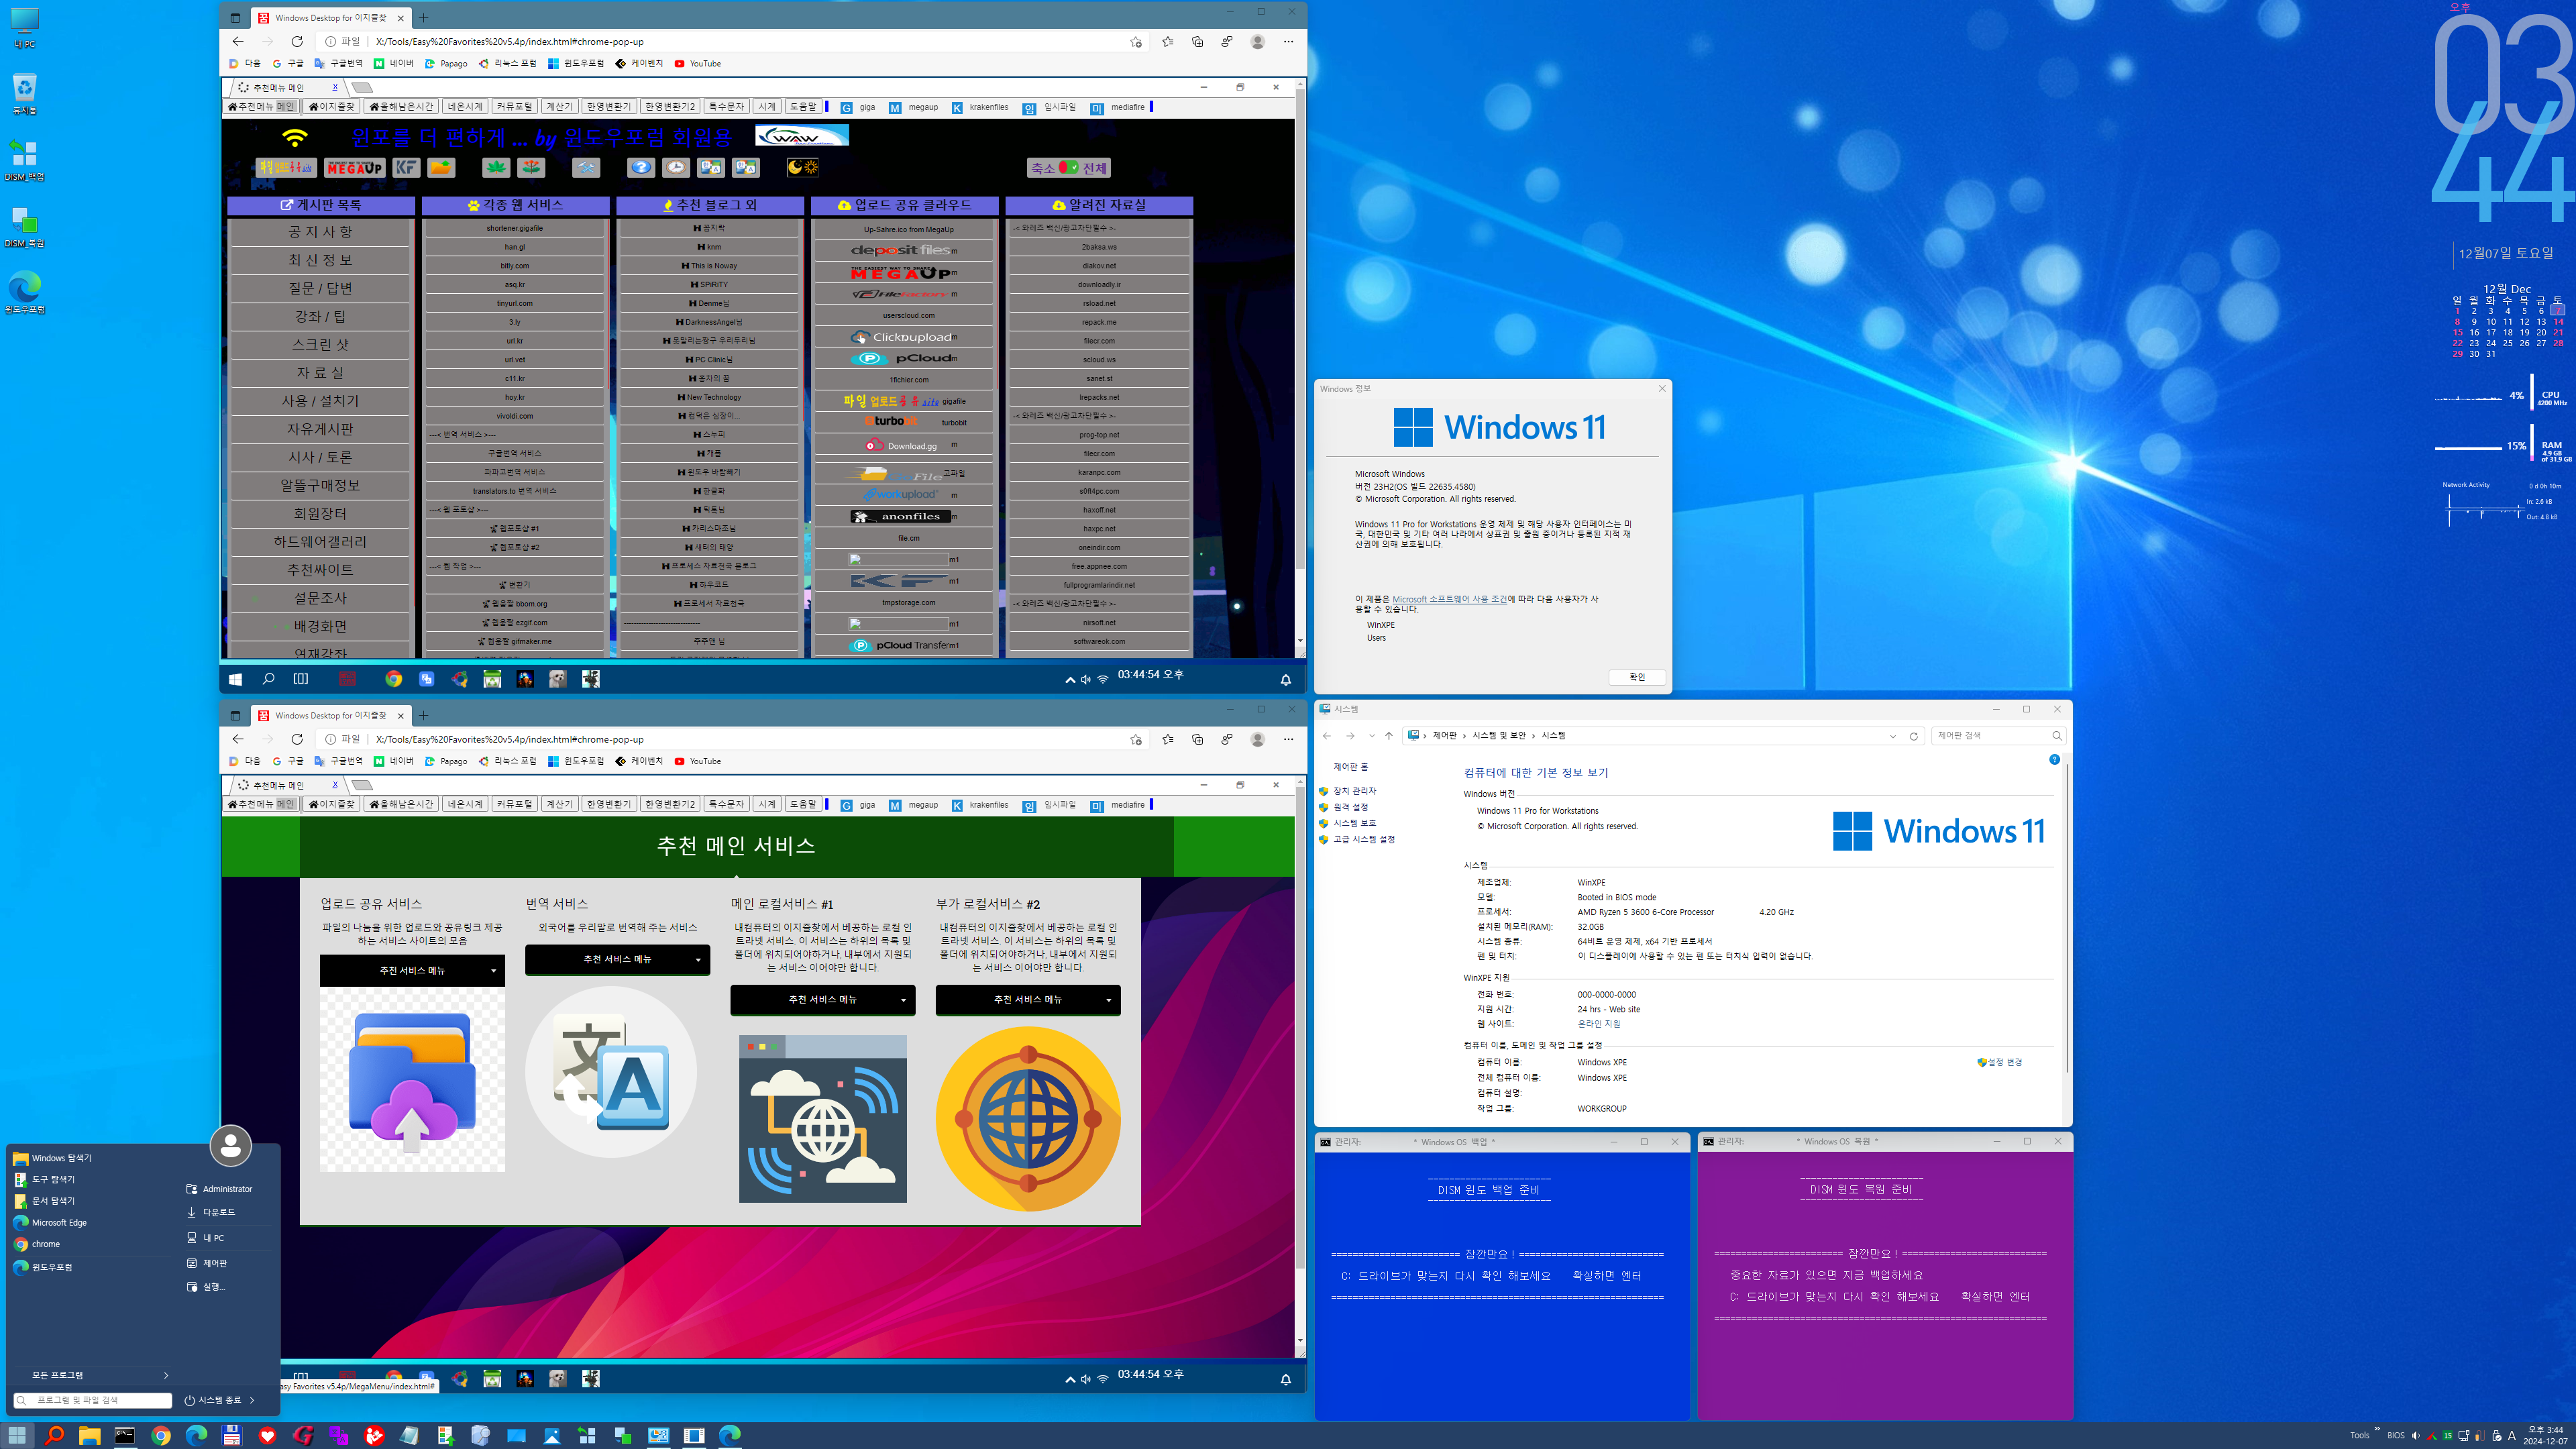This screenshot has width=2576, height=1449.
Task: Refresh page in top Edge window
Action: click(x=297, y=41)
